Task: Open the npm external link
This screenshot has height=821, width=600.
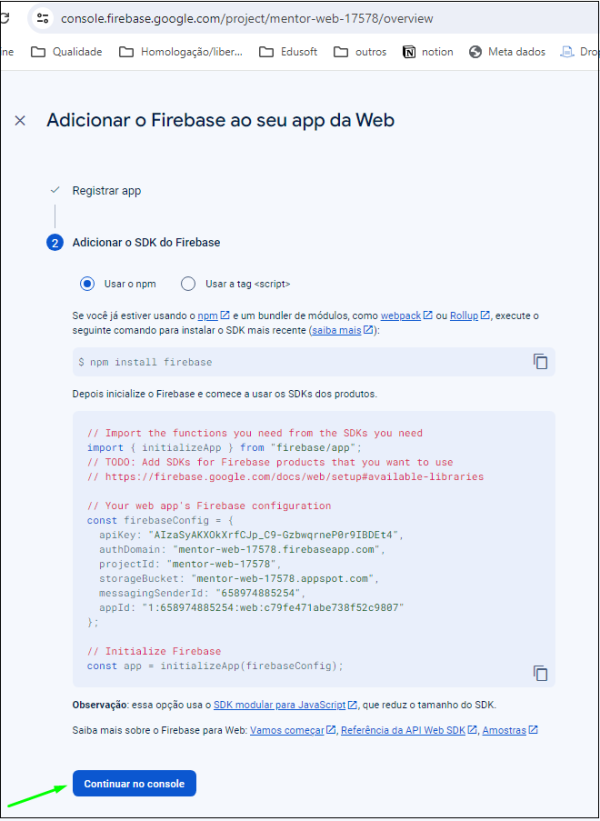Action: point(214,316)
